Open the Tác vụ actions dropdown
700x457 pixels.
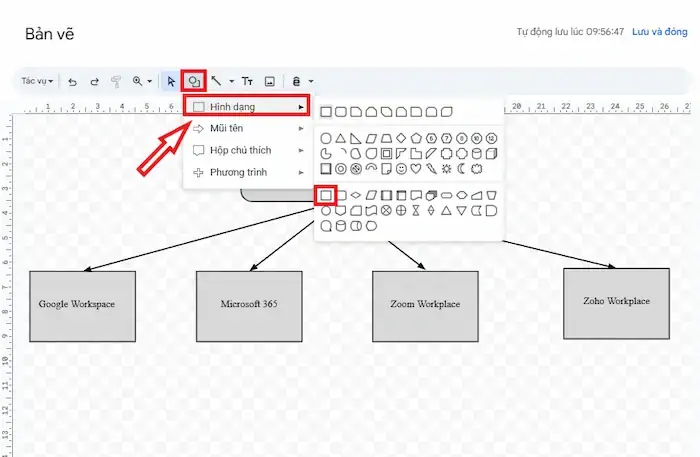(37, 81)
